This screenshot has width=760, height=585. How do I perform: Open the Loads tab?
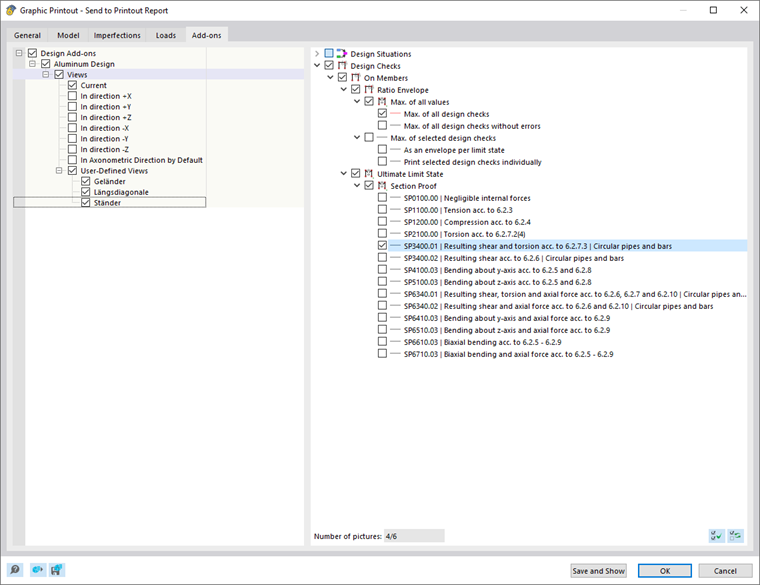tap(166, 35)
